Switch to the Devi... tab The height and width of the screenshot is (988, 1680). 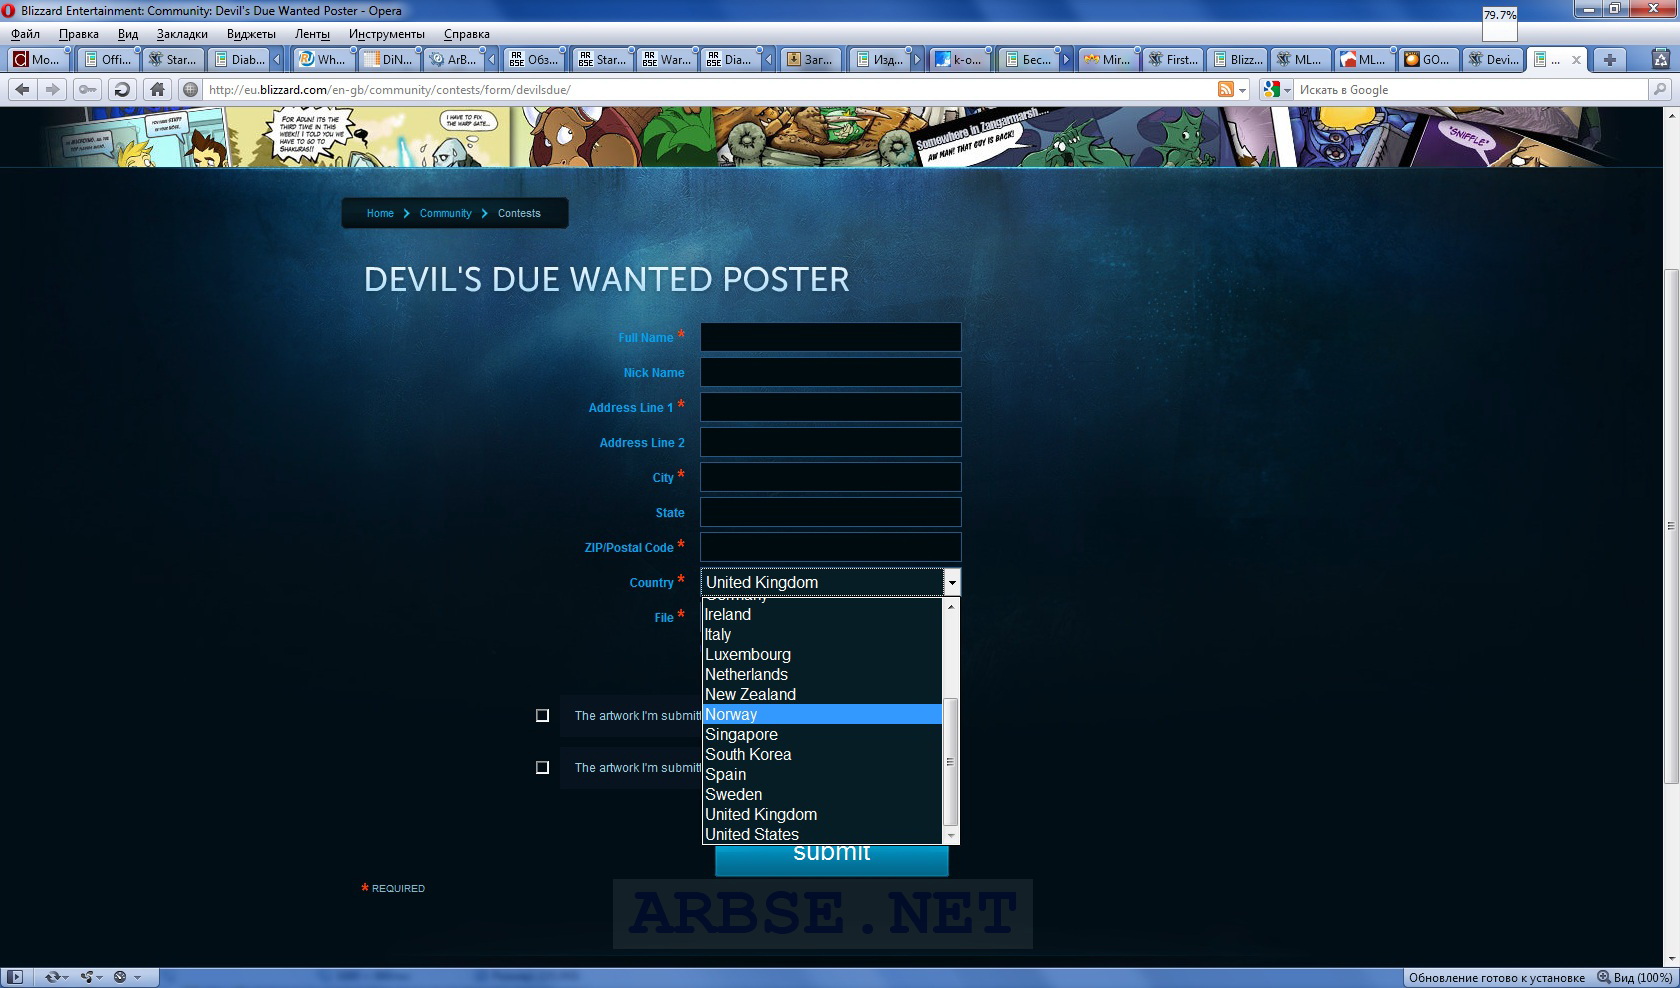[x=1492, y=60]
